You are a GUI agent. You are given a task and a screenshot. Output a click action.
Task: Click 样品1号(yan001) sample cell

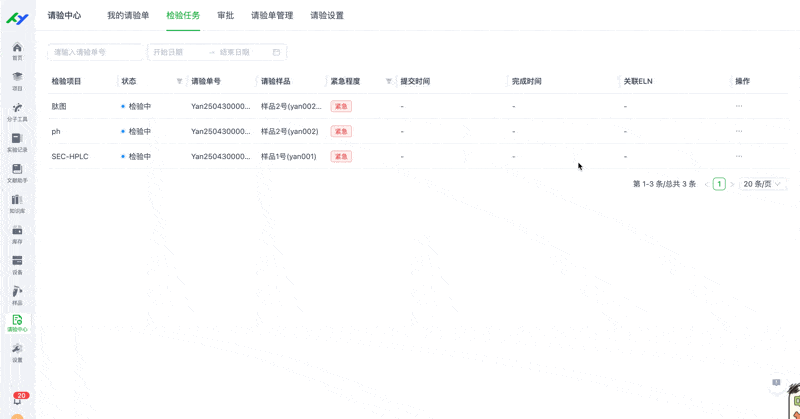point(289,156)
